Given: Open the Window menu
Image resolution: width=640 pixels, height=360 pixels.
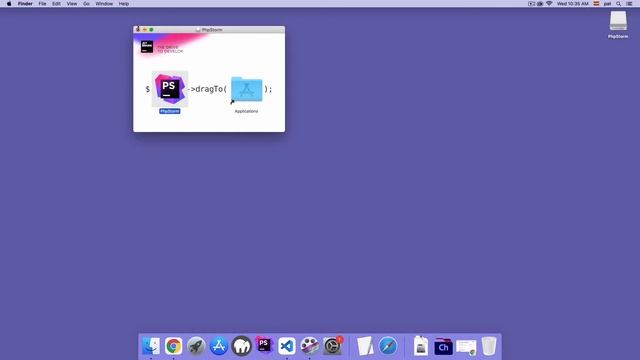Looking at the screenshot, I should [x=104, y=4].
